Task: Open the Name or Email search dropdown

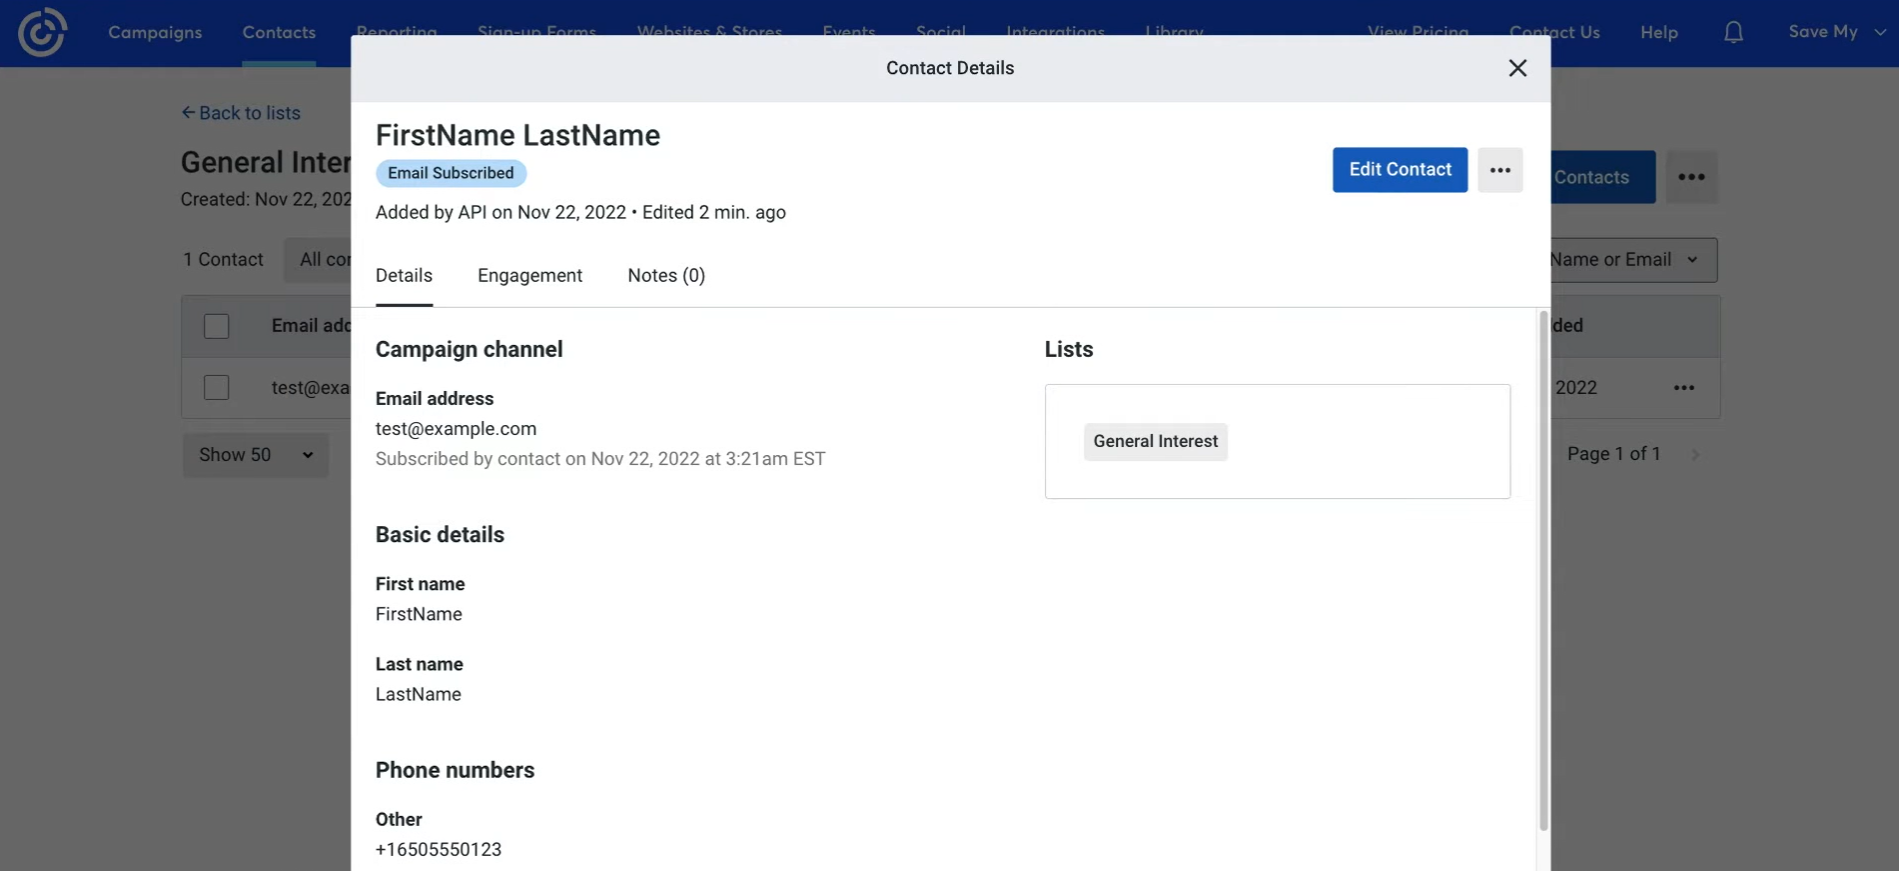Action: pos(1630,260)
